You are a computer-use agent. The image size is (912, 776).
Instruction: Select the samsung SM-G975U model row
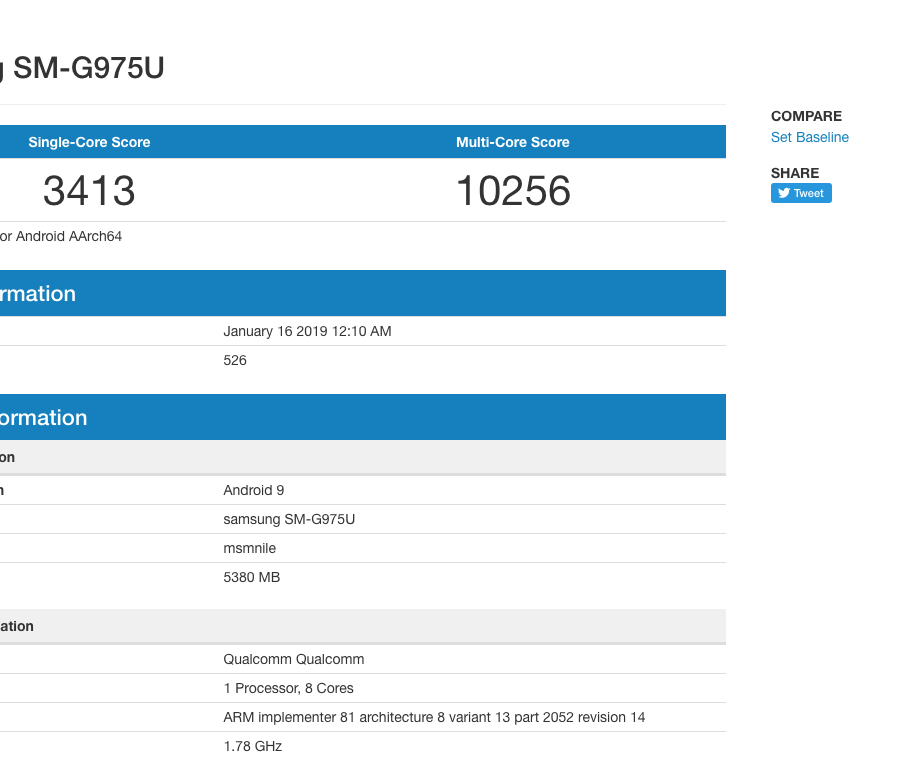(289, 519)
